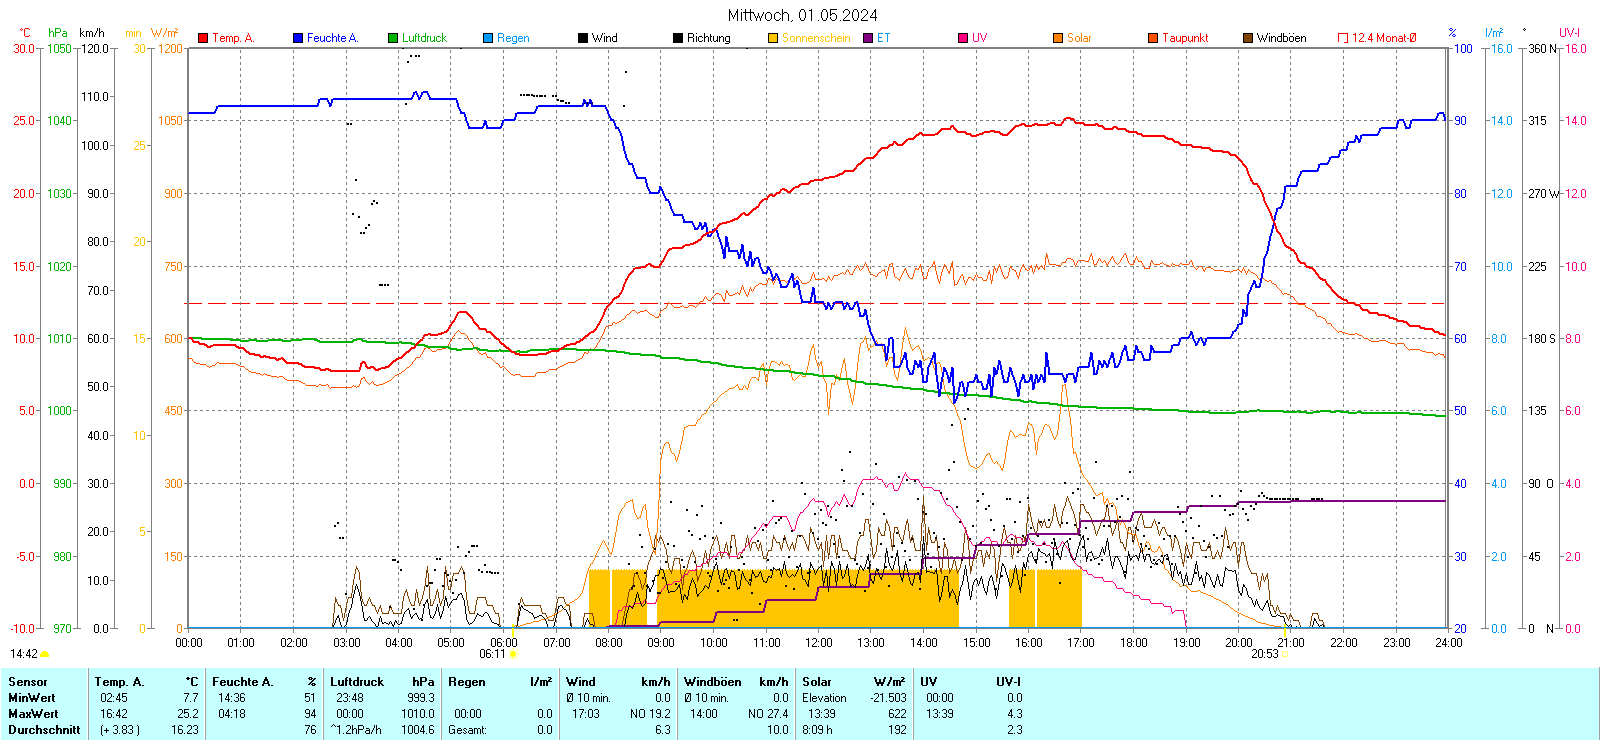Select the Windböen header in the data table
Screen dimensions: 1600x740
(x=712, y=682)
